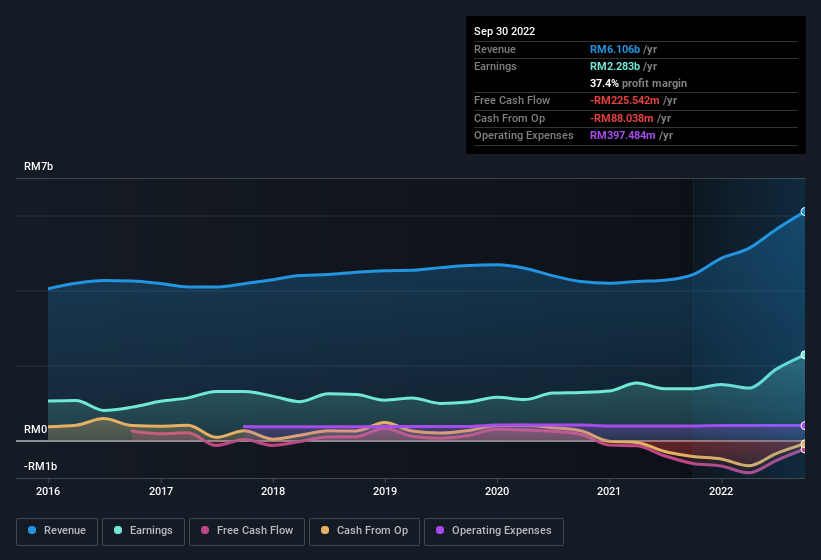The height and width of the screenshot is (560, 821).
Task: Click the Sep 30 2022 tooltip header
Action: point(505,31)
